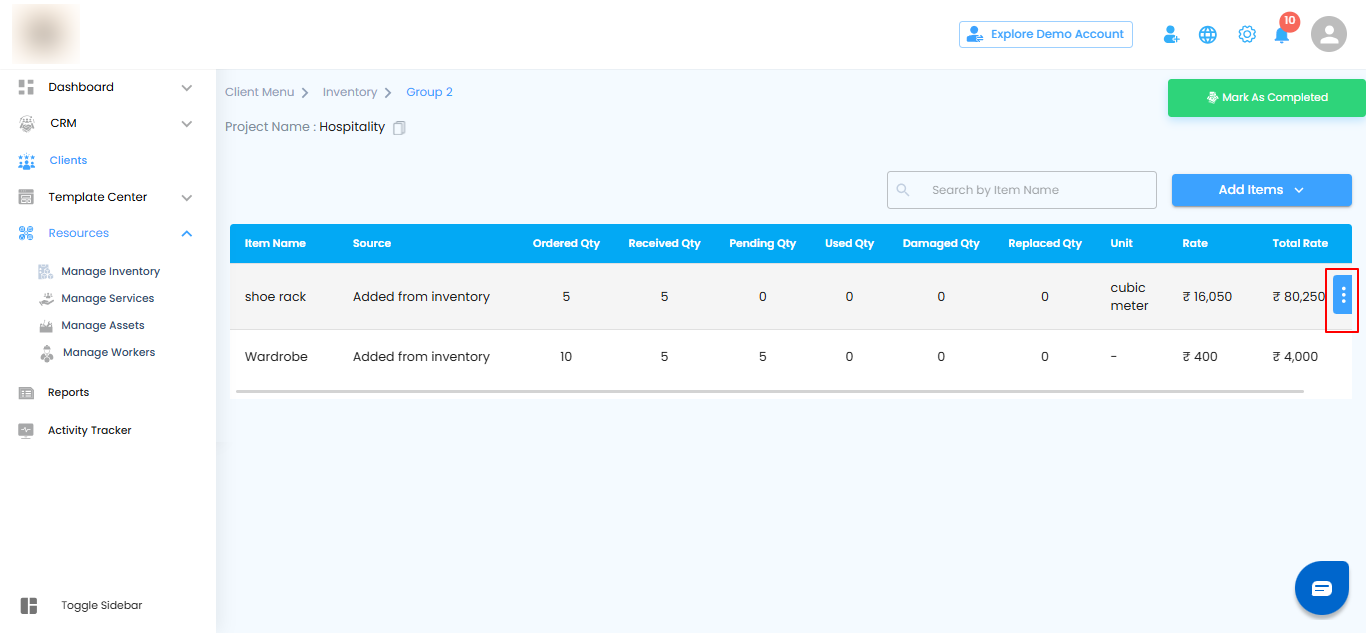Click Explore Demo Account button
This screenshot has height=633, width=1366.
point(1046,34)
